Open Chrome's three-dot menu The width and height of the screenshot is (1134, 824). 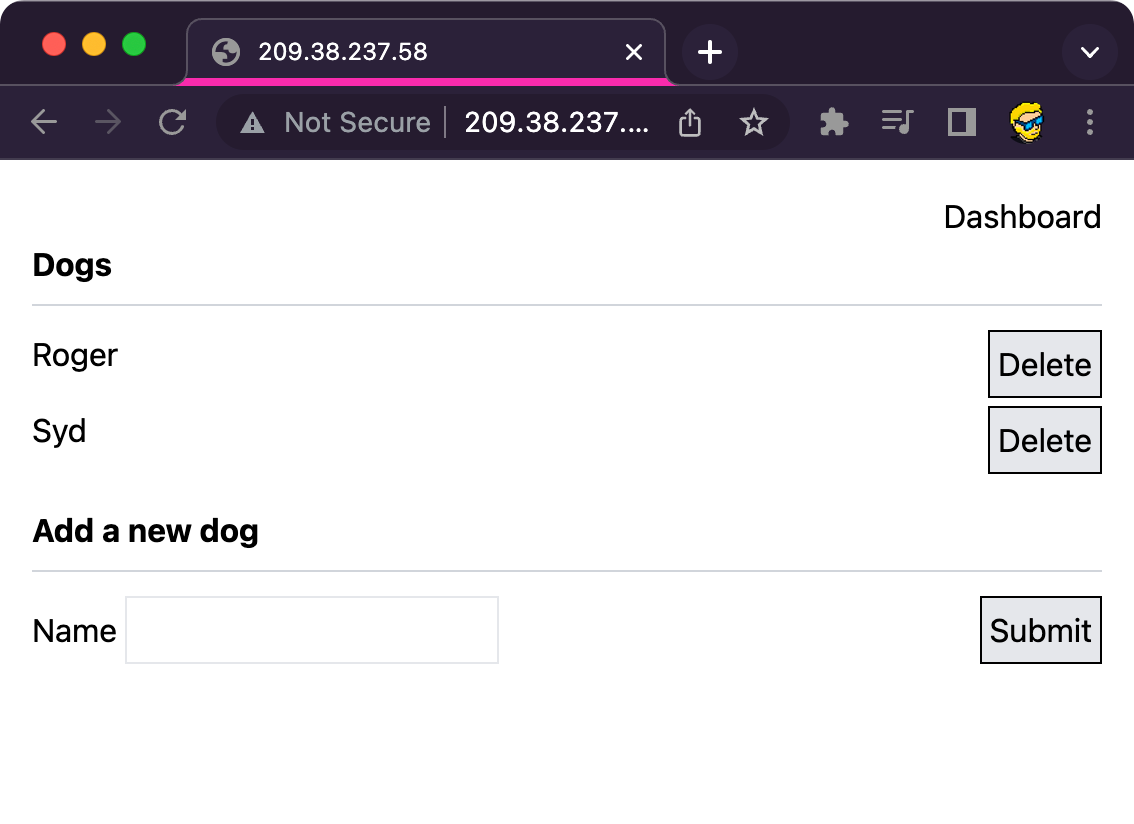pos(1090,122)
